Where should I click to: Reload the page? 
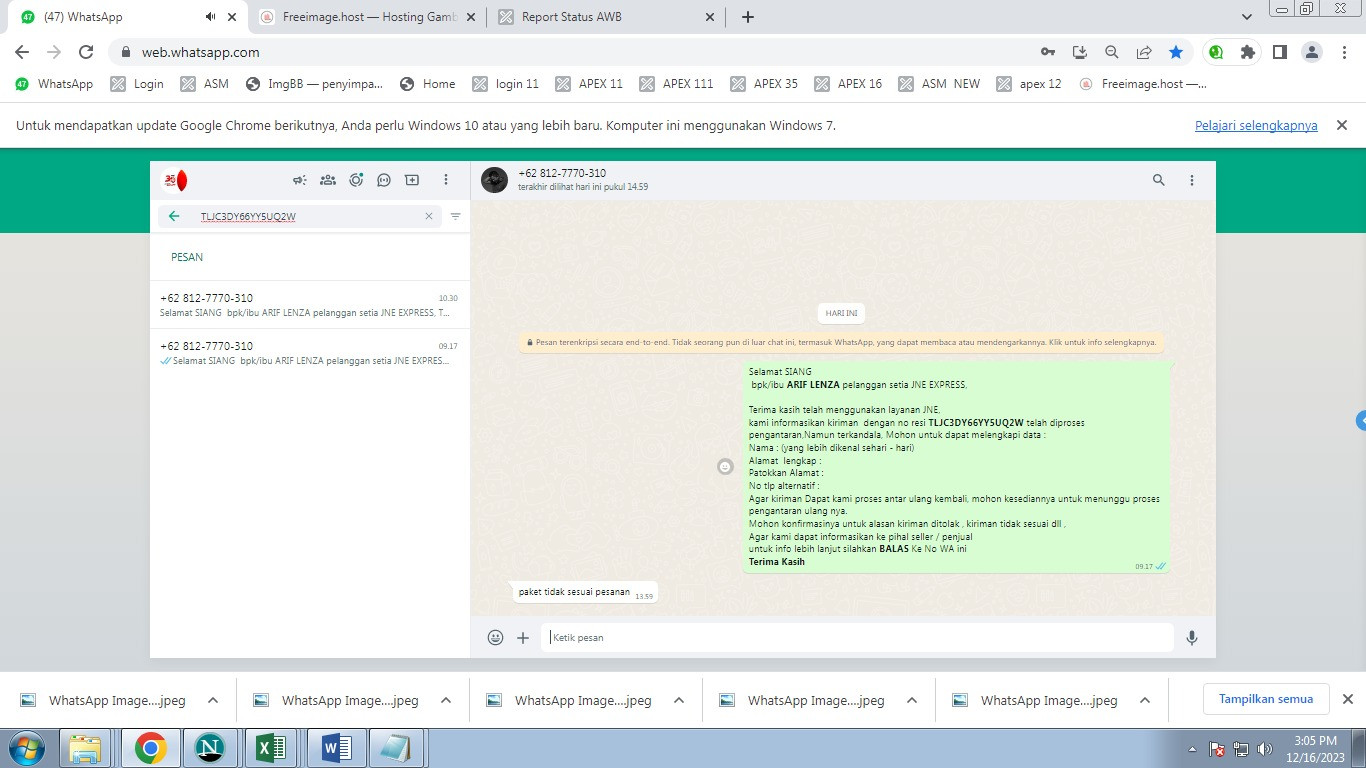click(86, 52)
